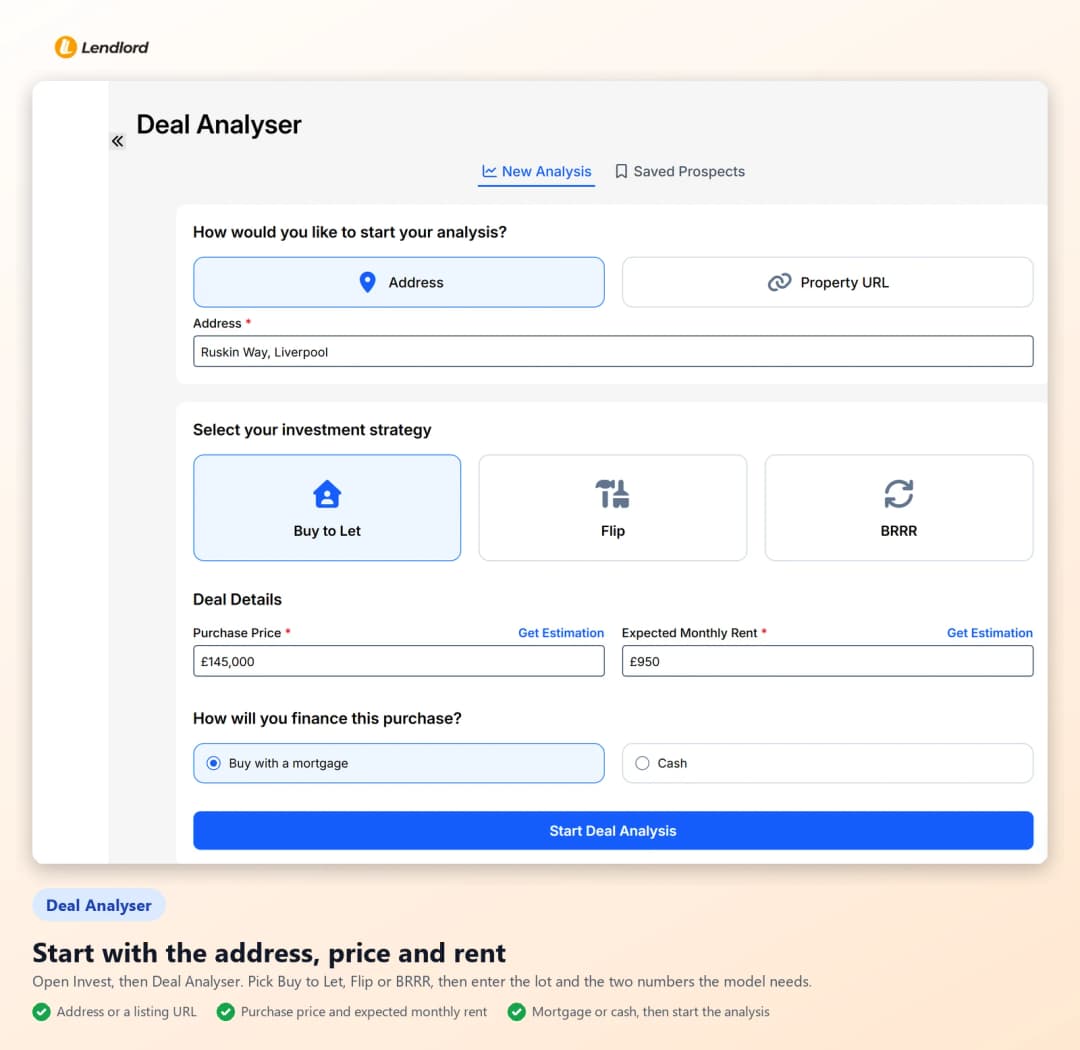The width and height of the screenshot is (1080, 1050).
Task: Click the checkmark beside Mortgage or cash
Action: point(517,1011)
